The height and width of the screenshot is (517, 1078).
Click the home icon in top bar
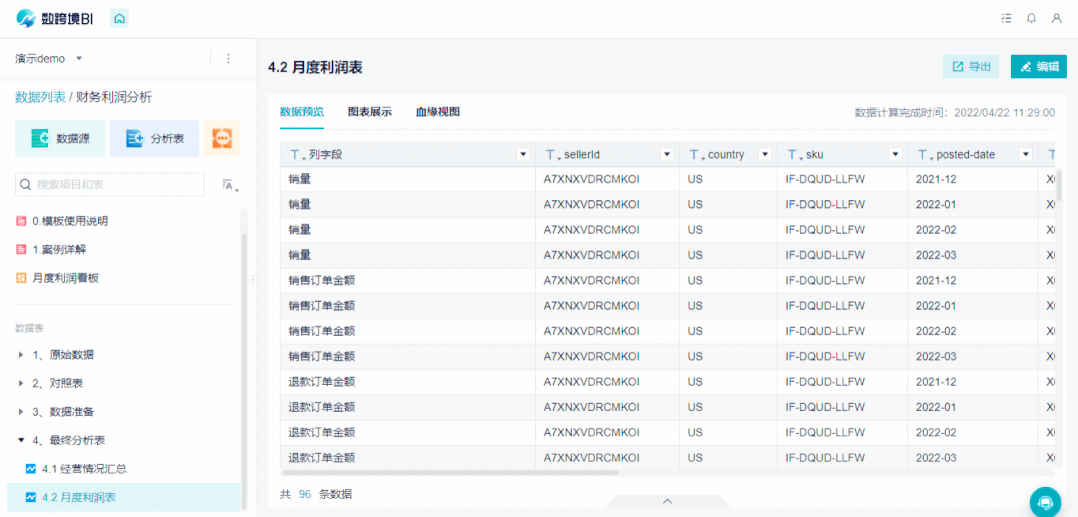click(120, 19)
